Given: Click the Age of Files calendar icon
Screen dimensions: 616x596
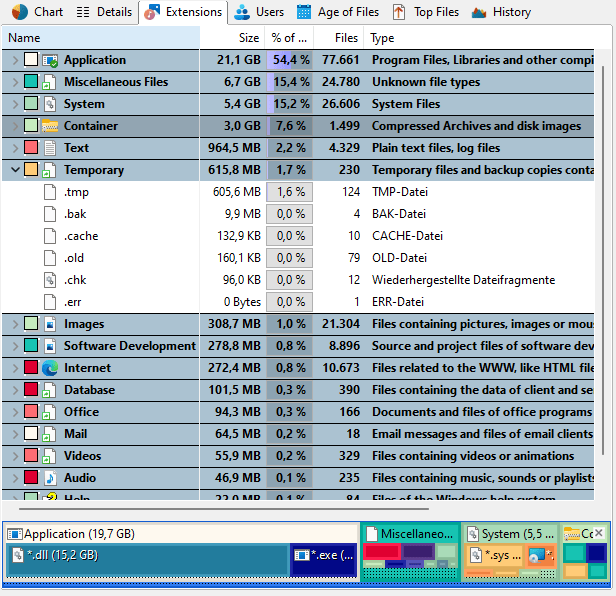Looking at the screenshot, I should pyautogui.click(x=305, y=12).
